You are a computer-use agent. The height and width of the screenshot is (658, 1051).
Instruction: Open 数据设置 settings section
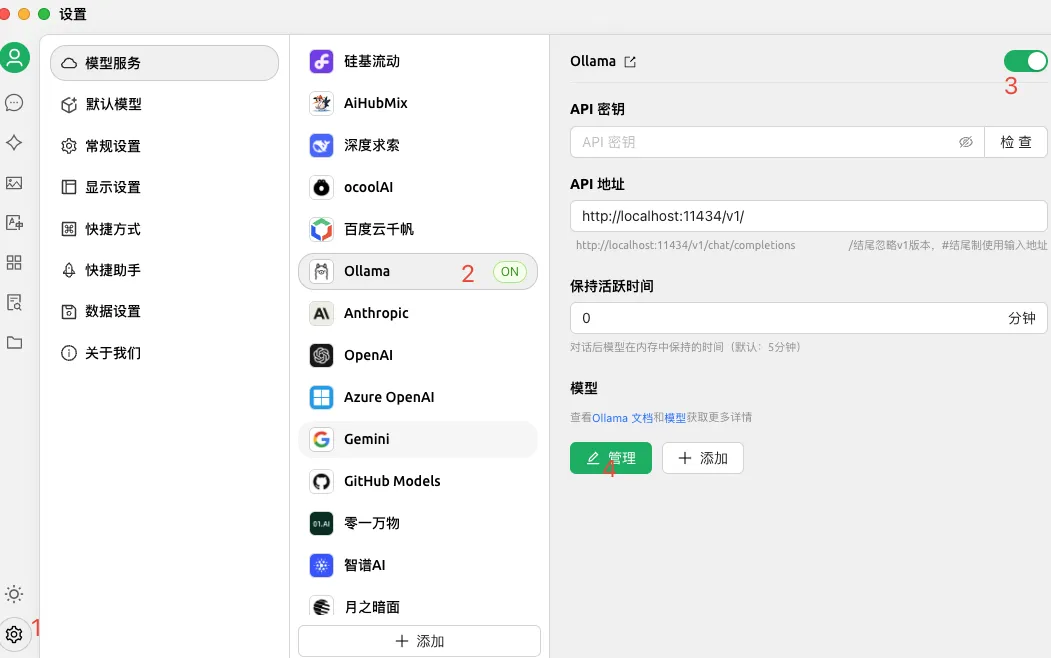click(x=164, y=312)
